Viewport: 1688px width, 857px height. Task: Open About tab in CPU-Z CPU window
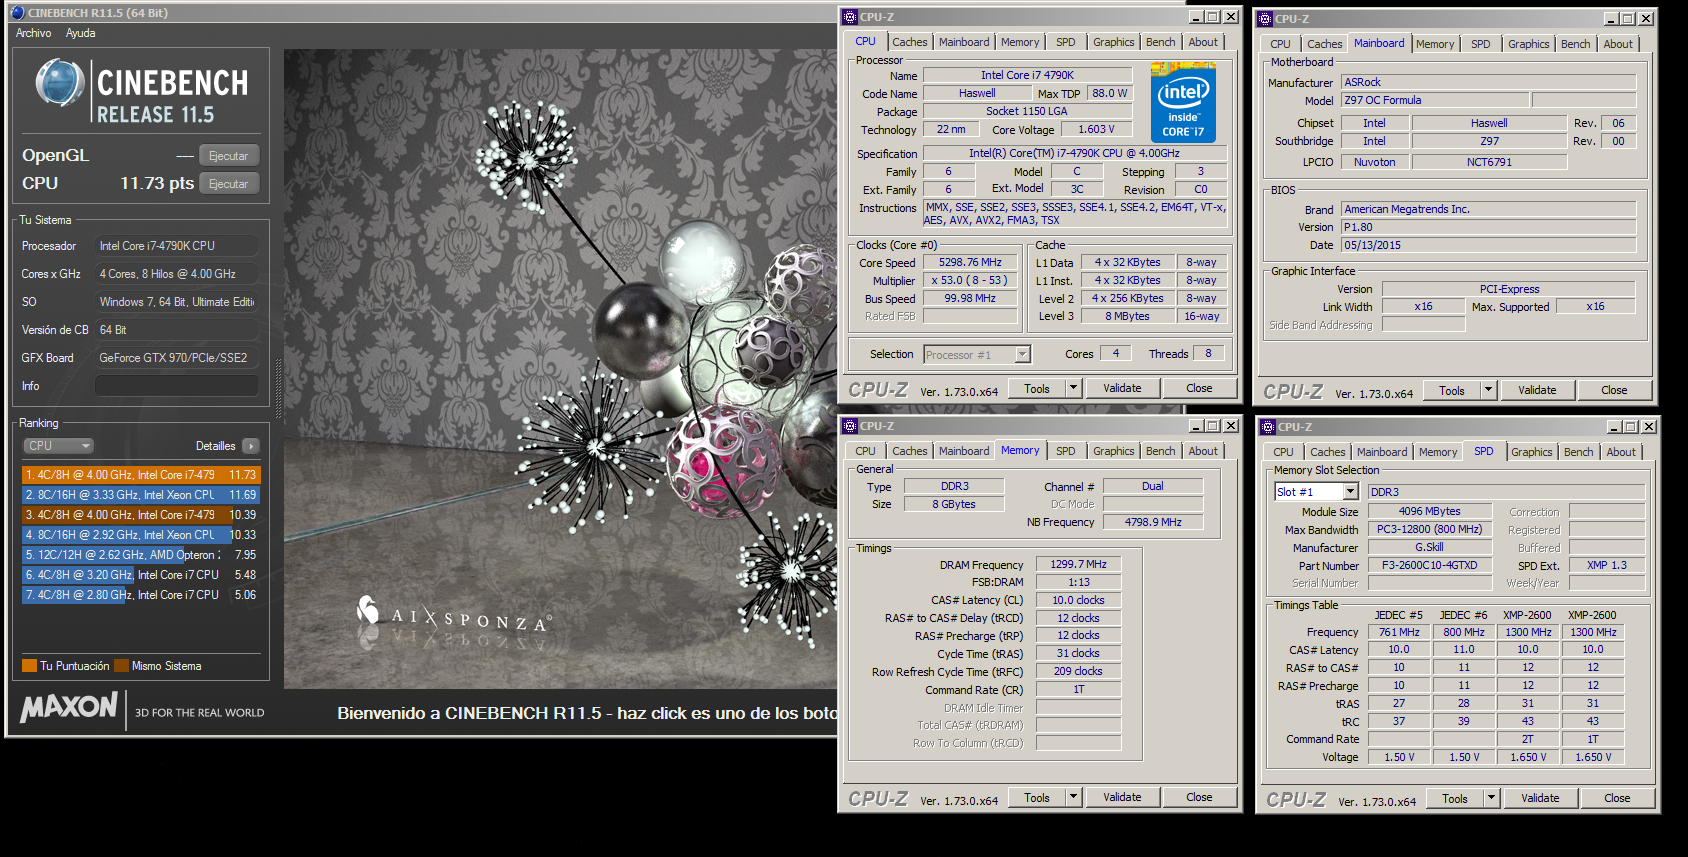(x=1203, y=42)
